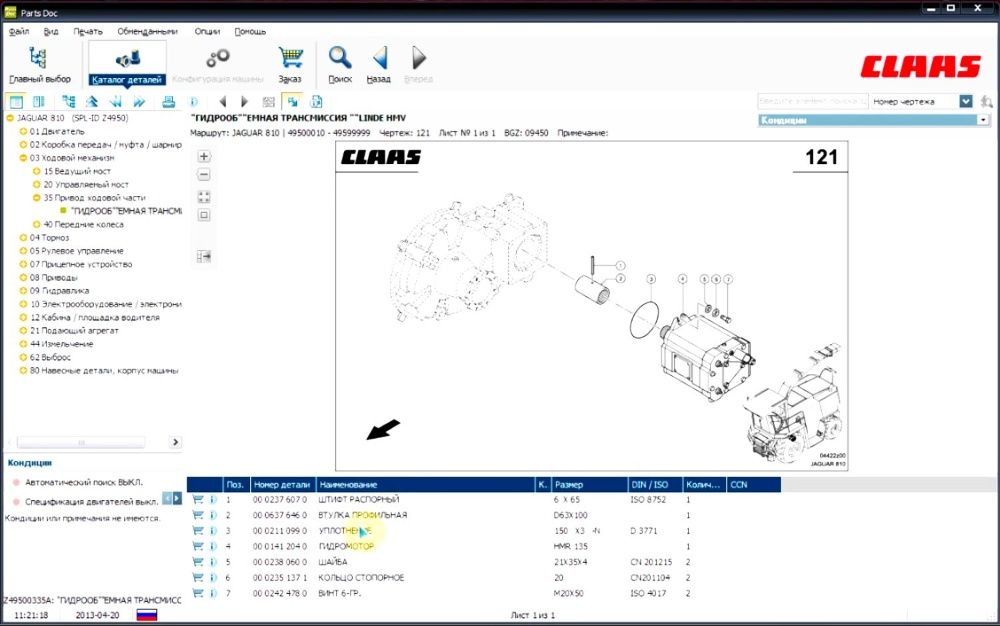Toggle the linked-view highlighted toolbar button
This screenshot has width=1000, height=626.
click(x=292, y=101)
